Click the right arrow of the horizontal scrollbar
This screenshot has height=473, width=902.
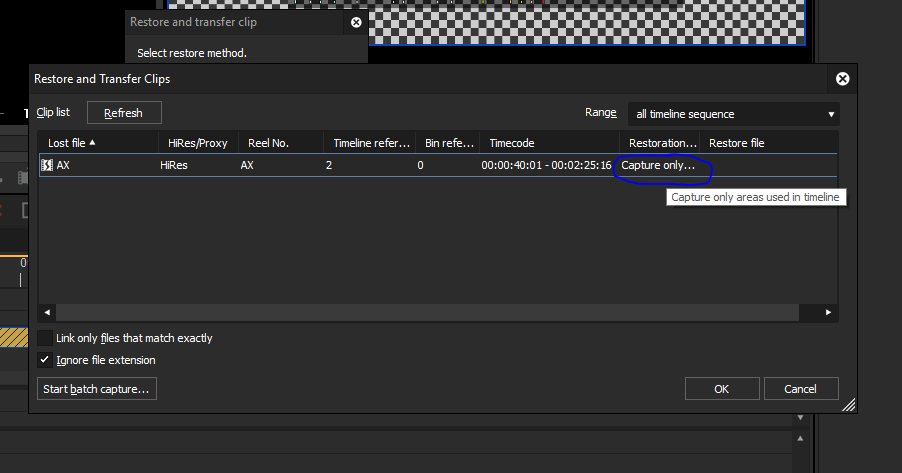pos(828,312)
